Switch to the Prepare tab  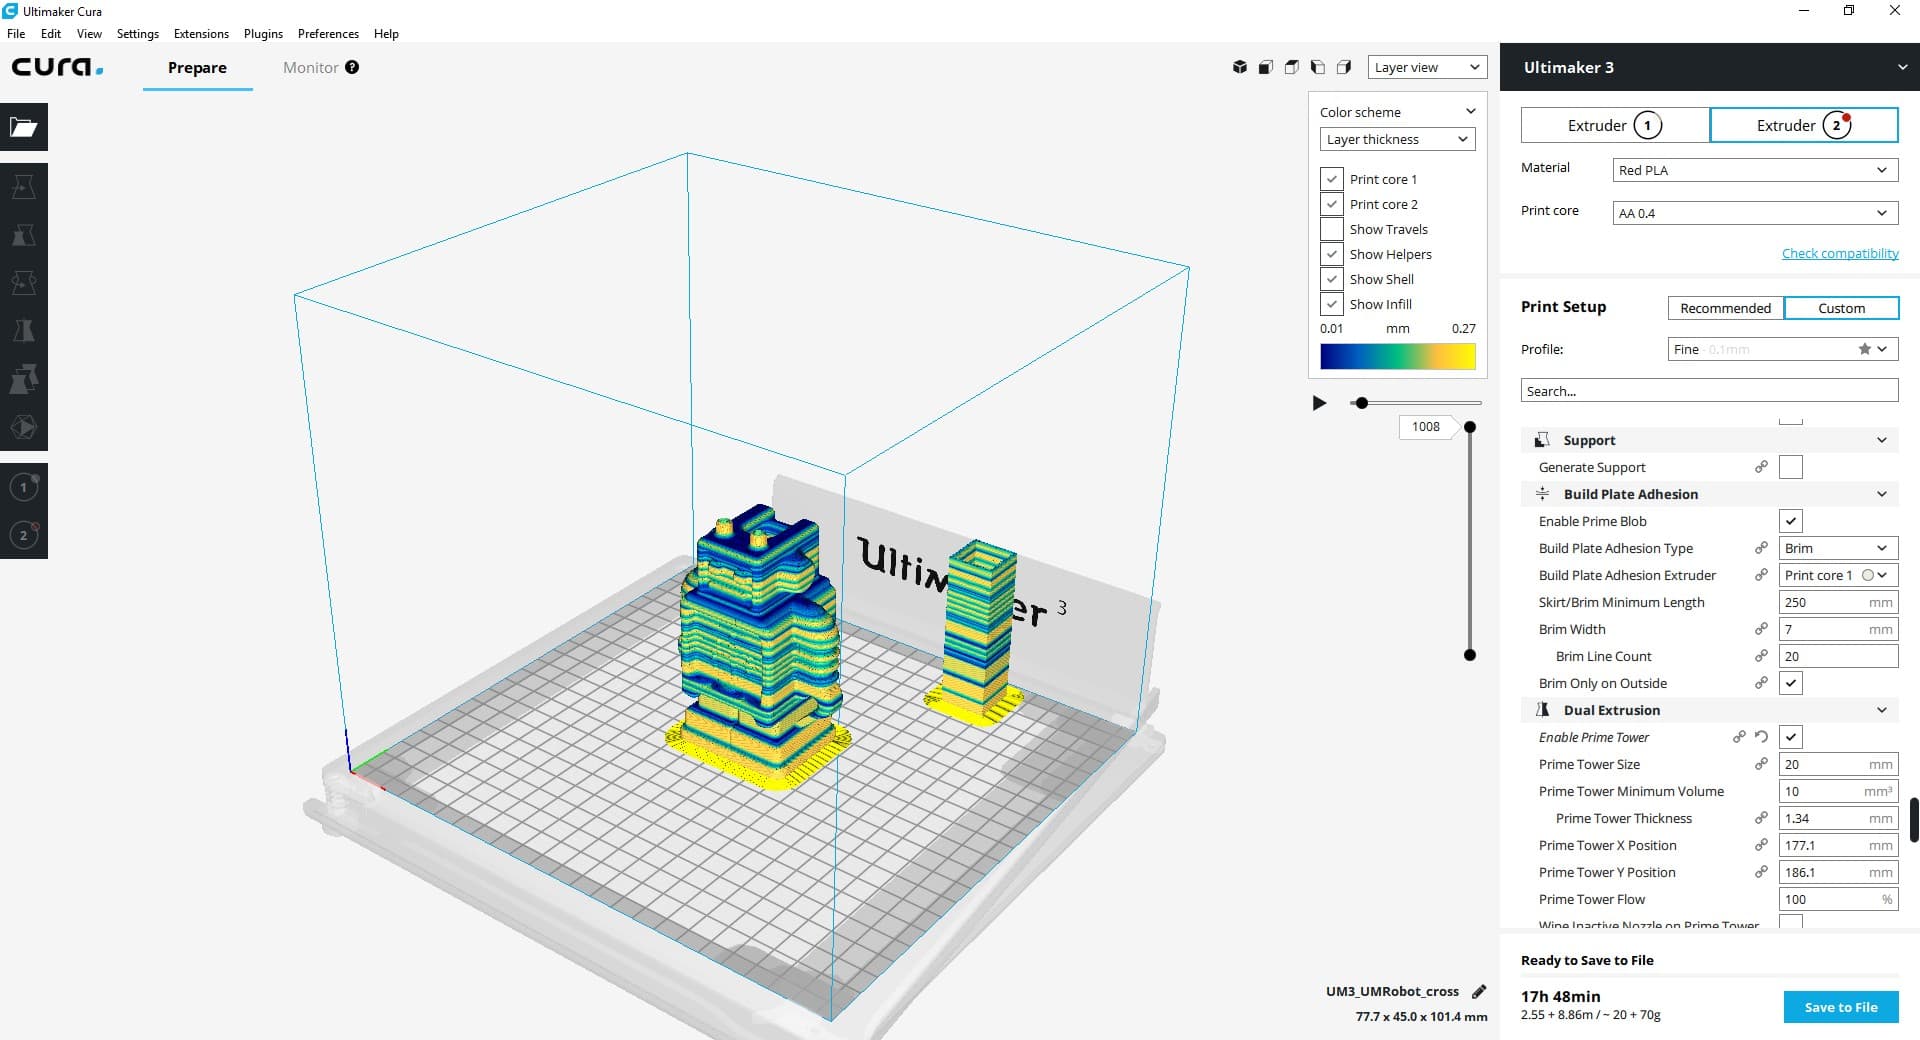197,67
